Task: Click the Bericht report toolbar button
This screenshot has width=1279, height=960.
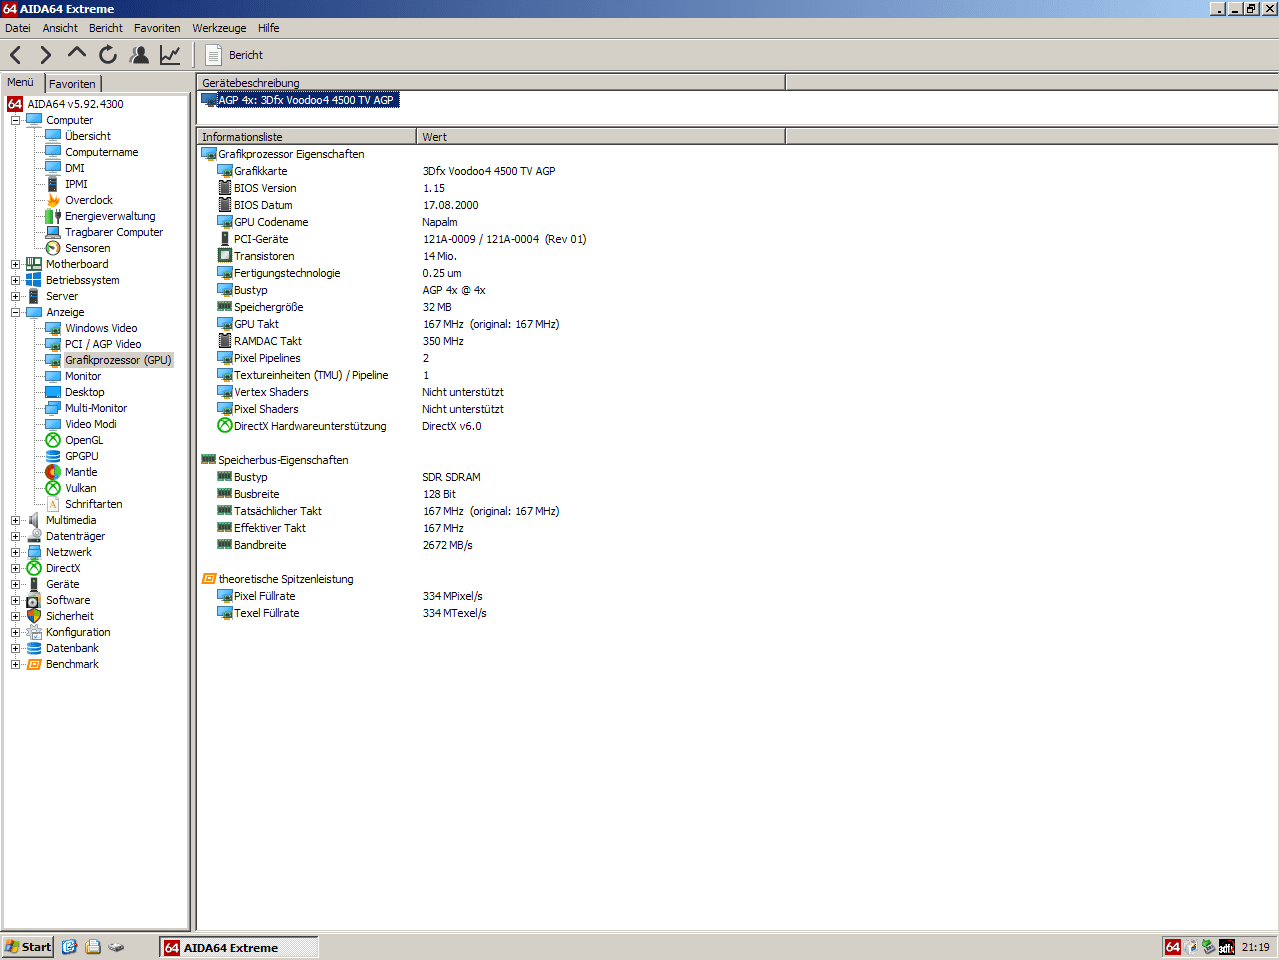Action: (x=234, y=55)
